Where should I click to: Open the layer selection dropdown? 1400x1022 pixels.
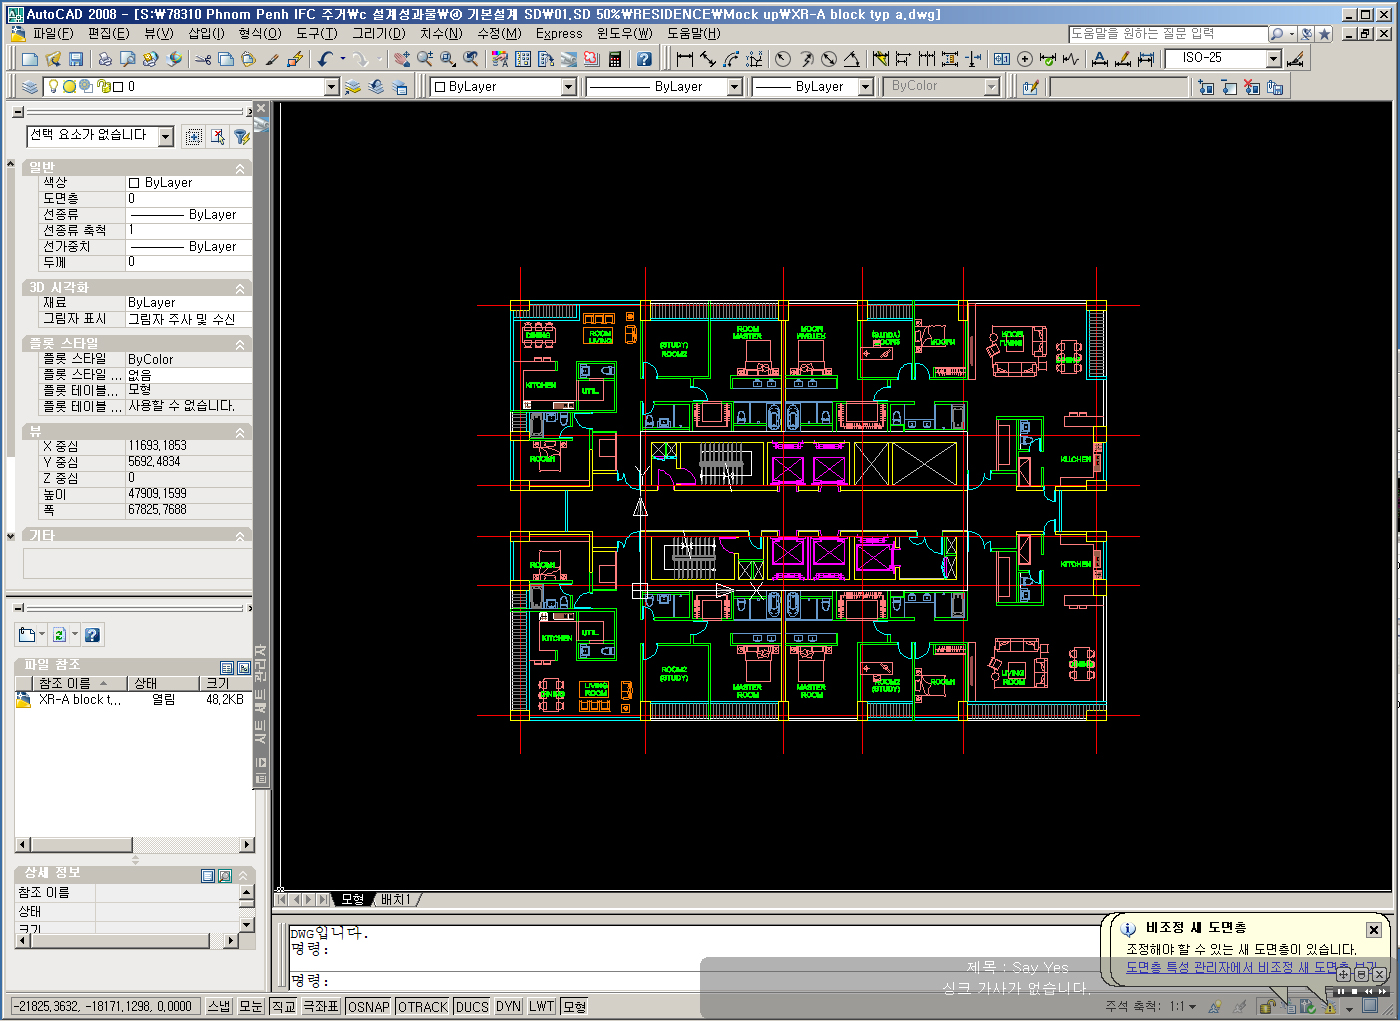coord(332,87)
